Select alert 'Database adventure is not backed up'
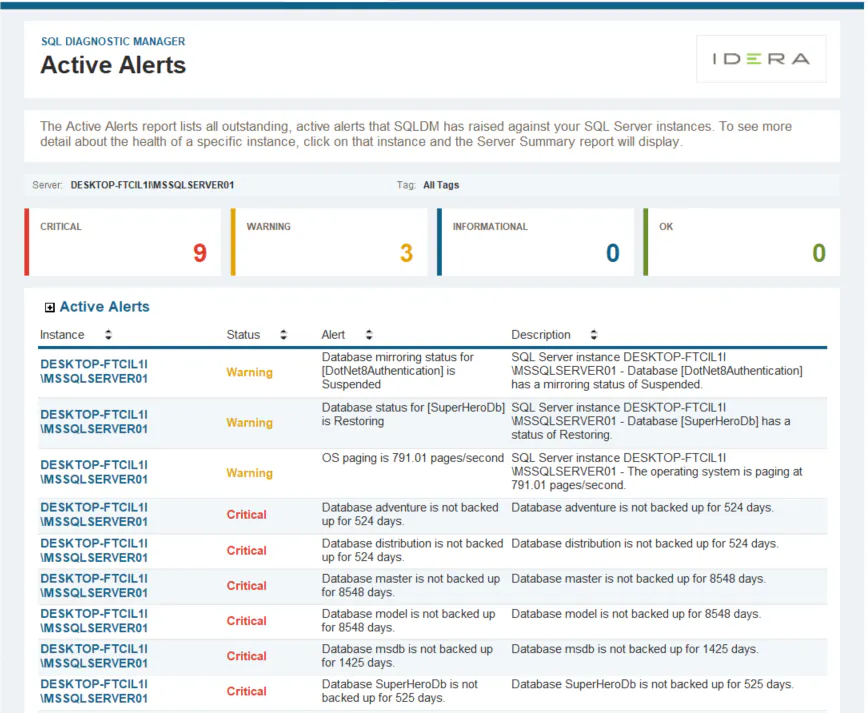The height and width of the screenshot is (713, 867). (410, 514)
